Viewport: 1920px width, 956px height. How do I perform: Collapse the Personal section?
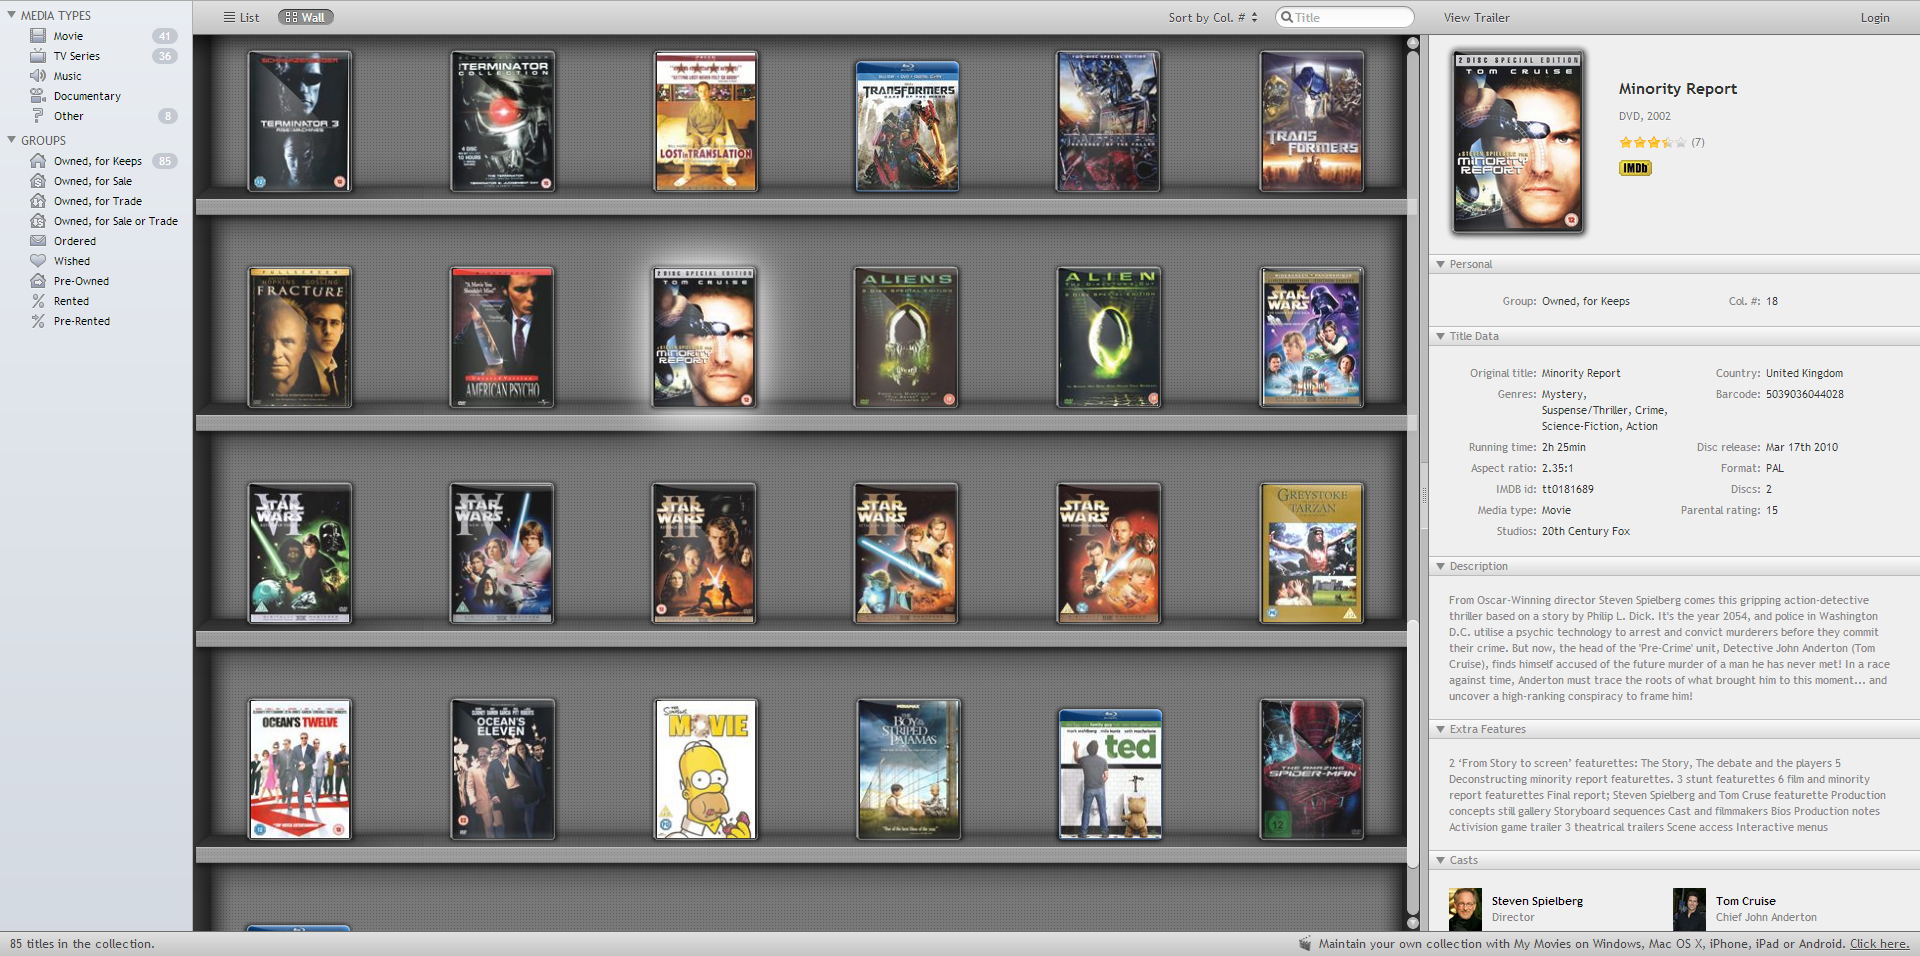point(1440,264)
